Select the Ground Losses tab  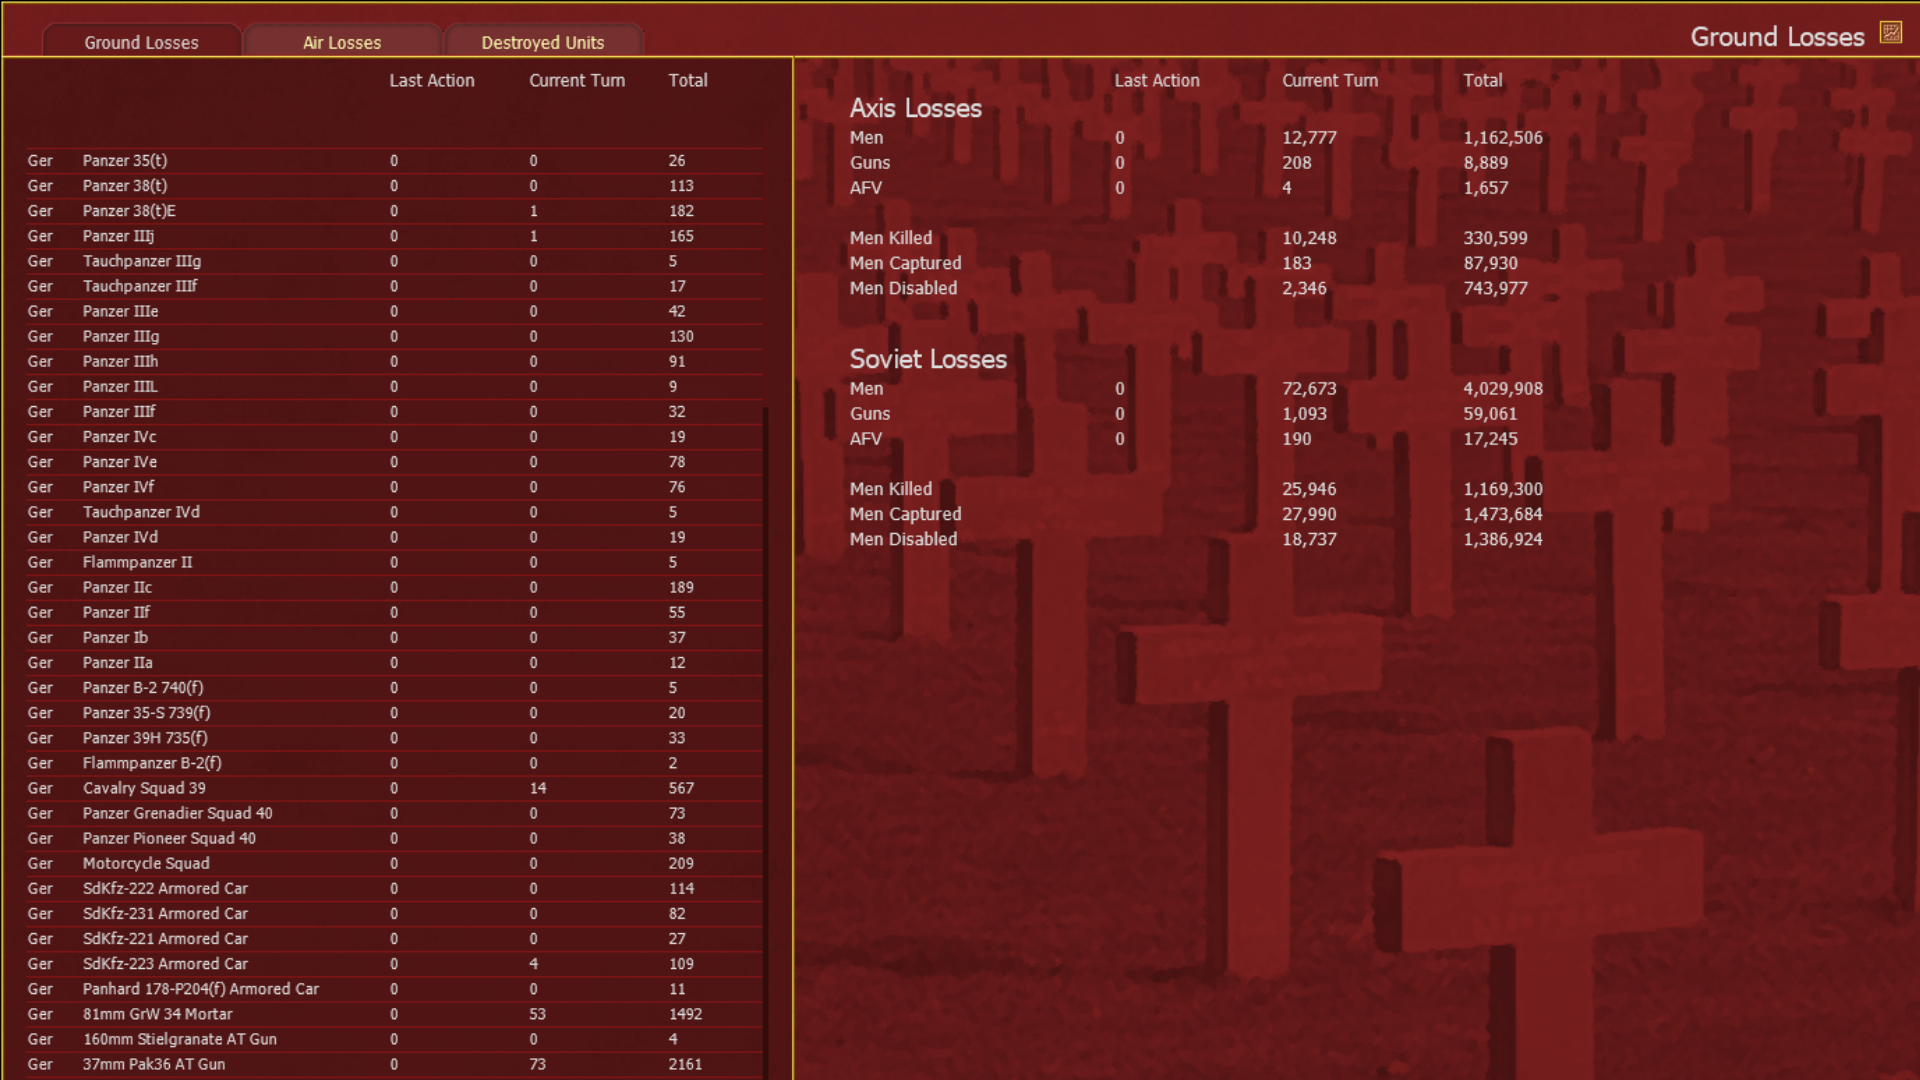[x=141, y=42]
